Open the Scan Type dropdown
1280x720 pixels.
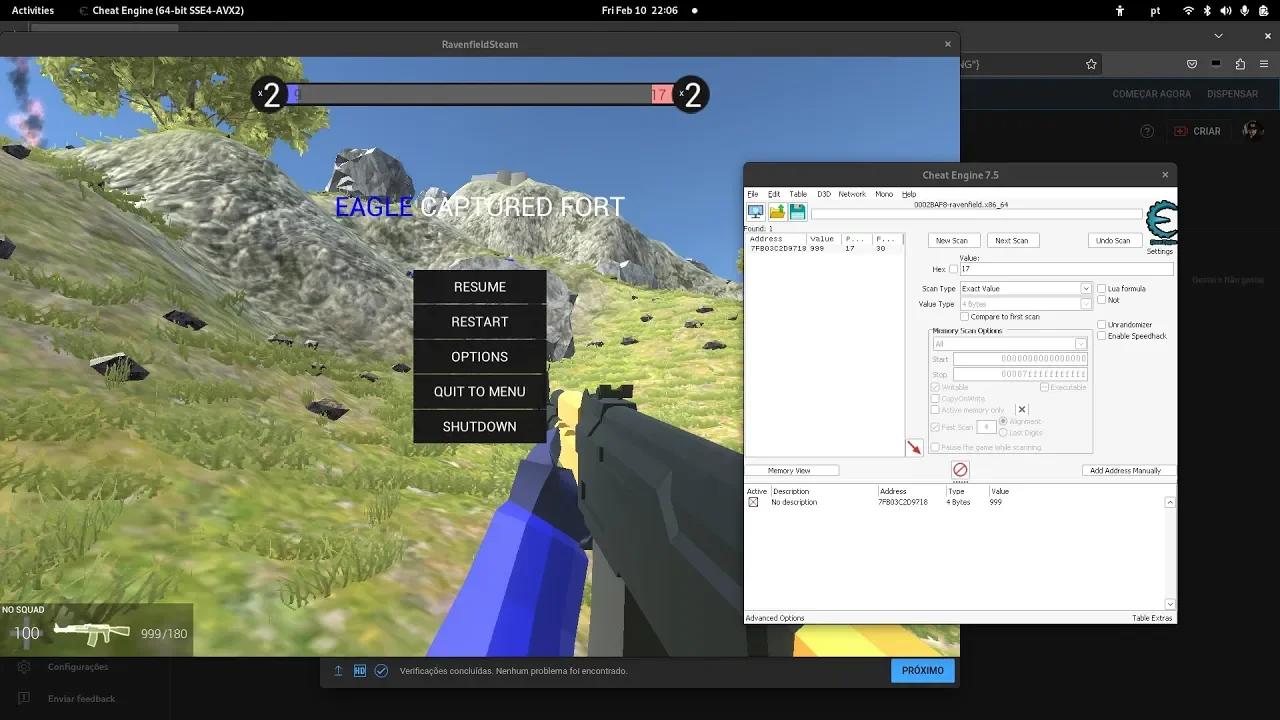pos(1086,288)
